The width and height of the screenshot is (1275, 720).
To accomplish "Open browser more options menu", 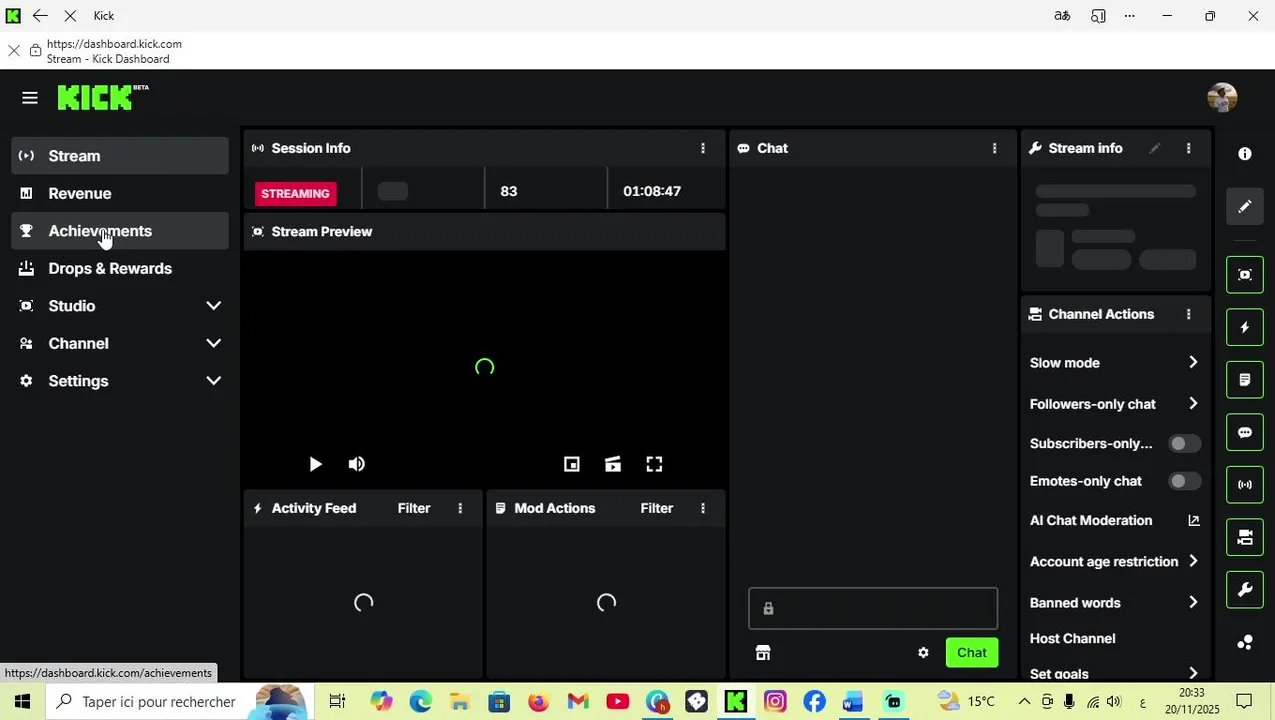I will [x=1130, y=16].
